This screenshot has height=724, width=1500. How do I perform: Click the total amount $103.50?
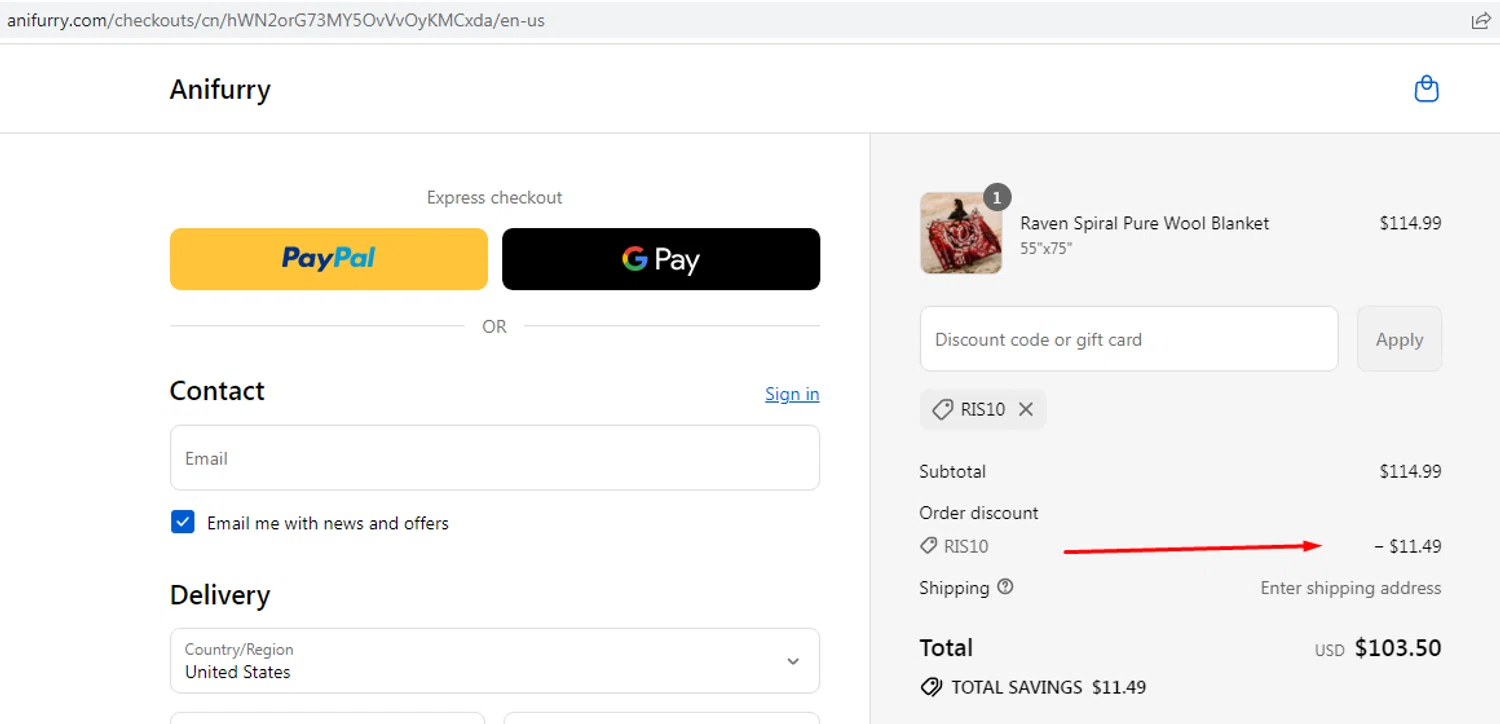pyautogui.click(x=1398, y=648)
